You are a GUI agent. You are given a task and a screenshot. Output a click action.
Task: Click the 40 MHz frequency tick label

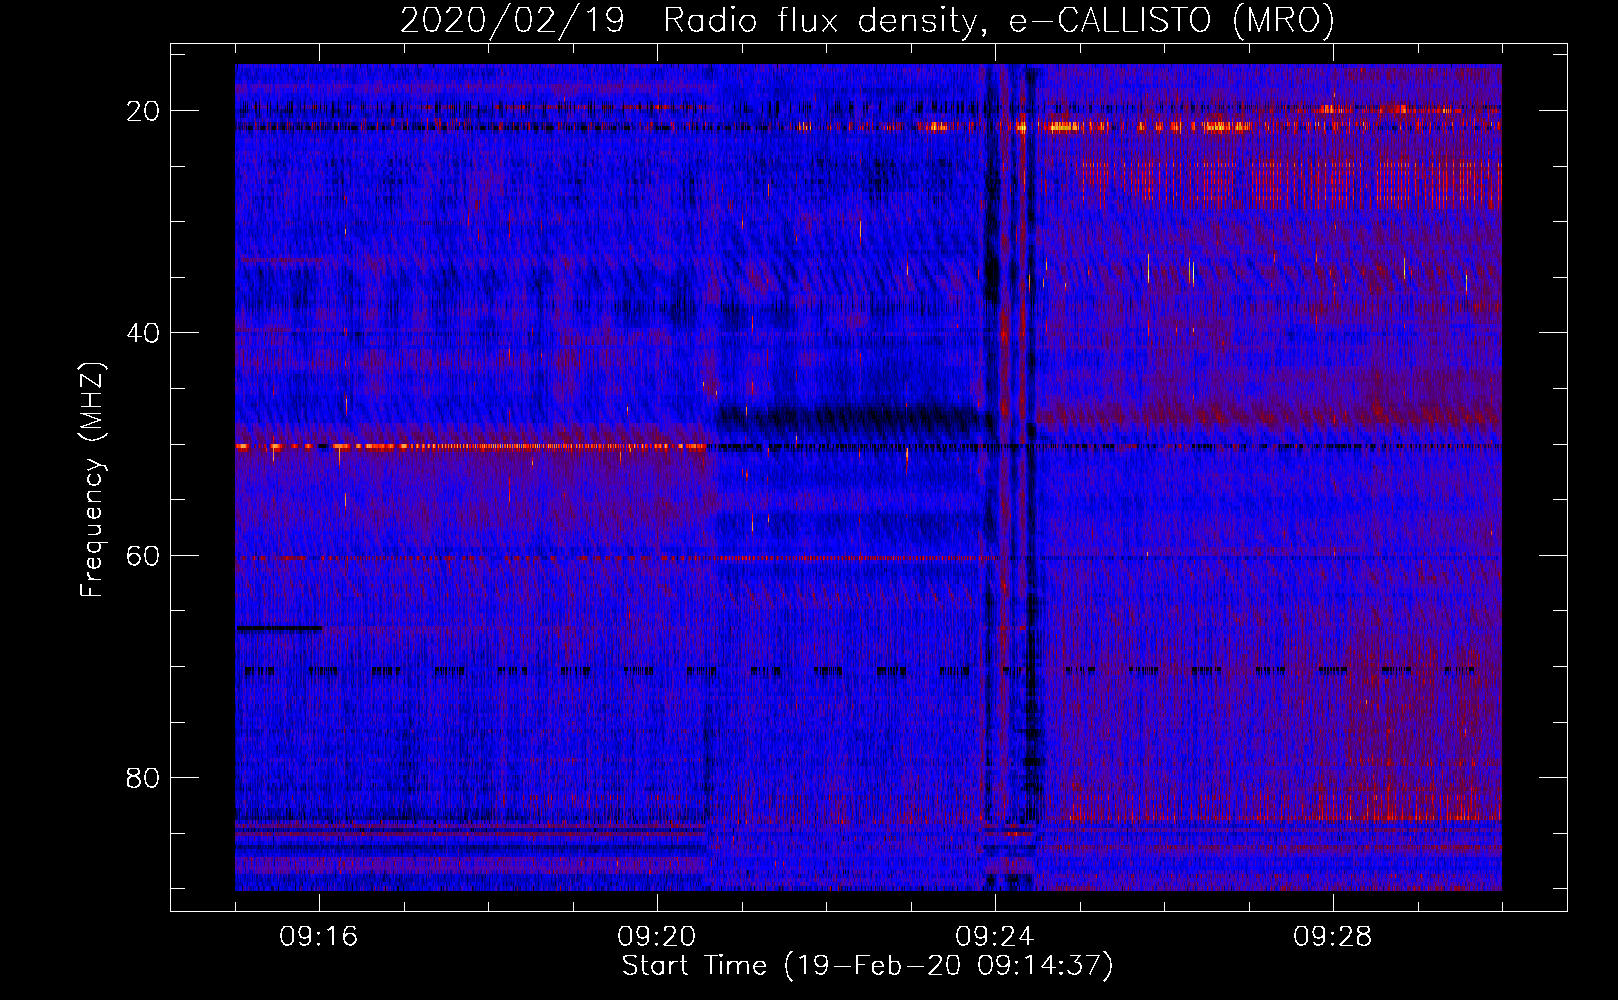[143, 333]
